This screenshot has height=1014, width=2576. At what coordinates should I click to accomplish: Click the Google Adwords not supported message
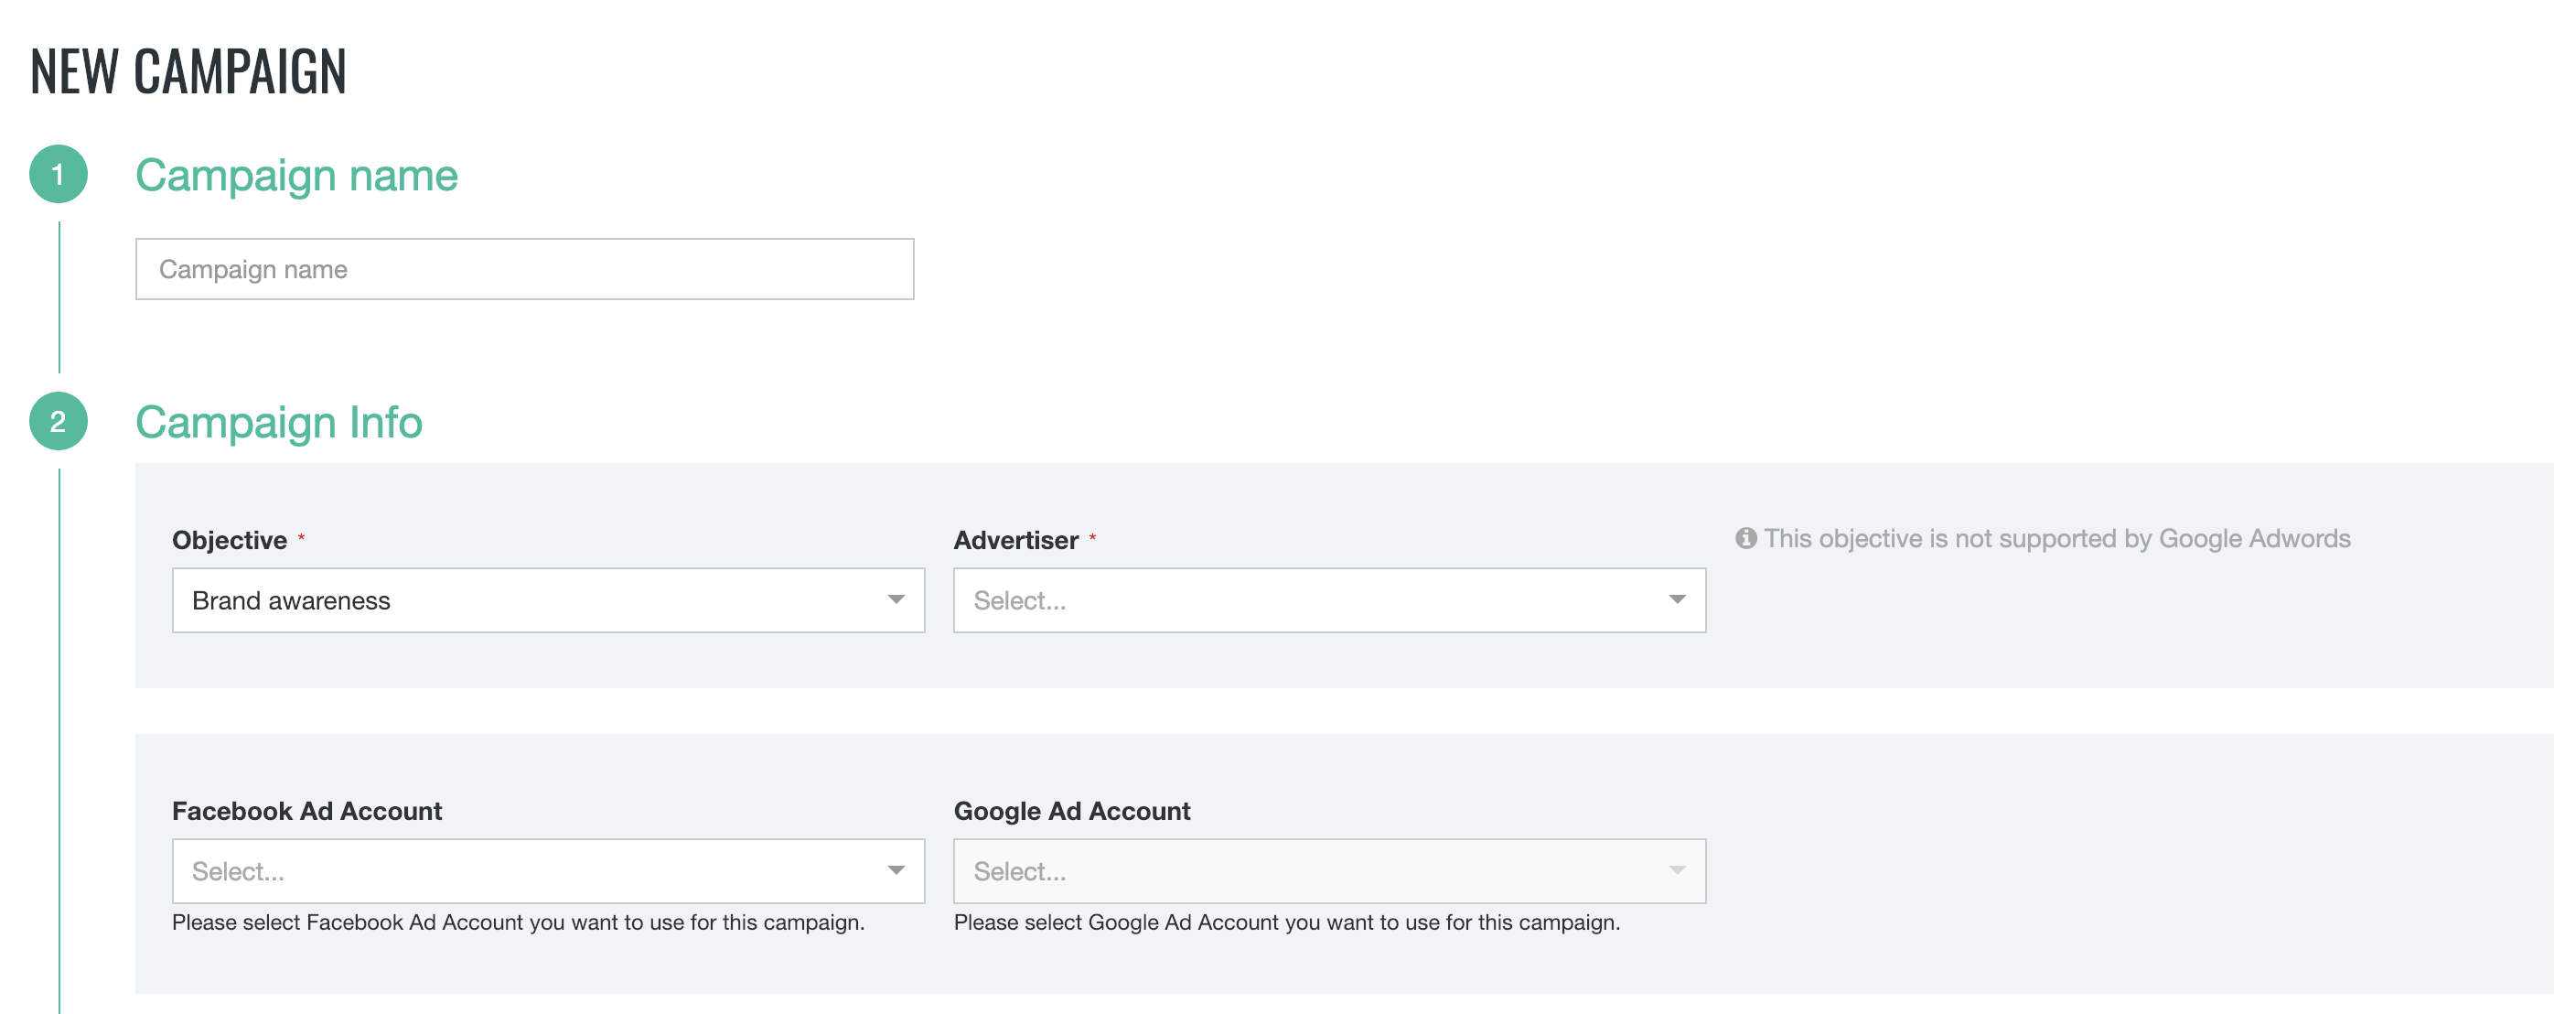[x=2056, y=538]
